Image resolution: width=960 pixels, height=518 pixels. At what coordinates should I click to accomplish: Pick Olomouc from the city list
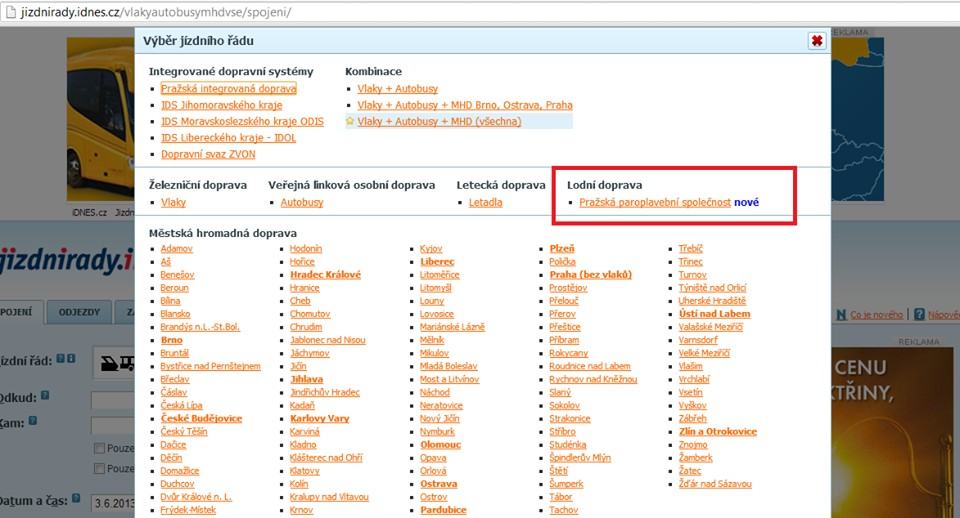440,445
